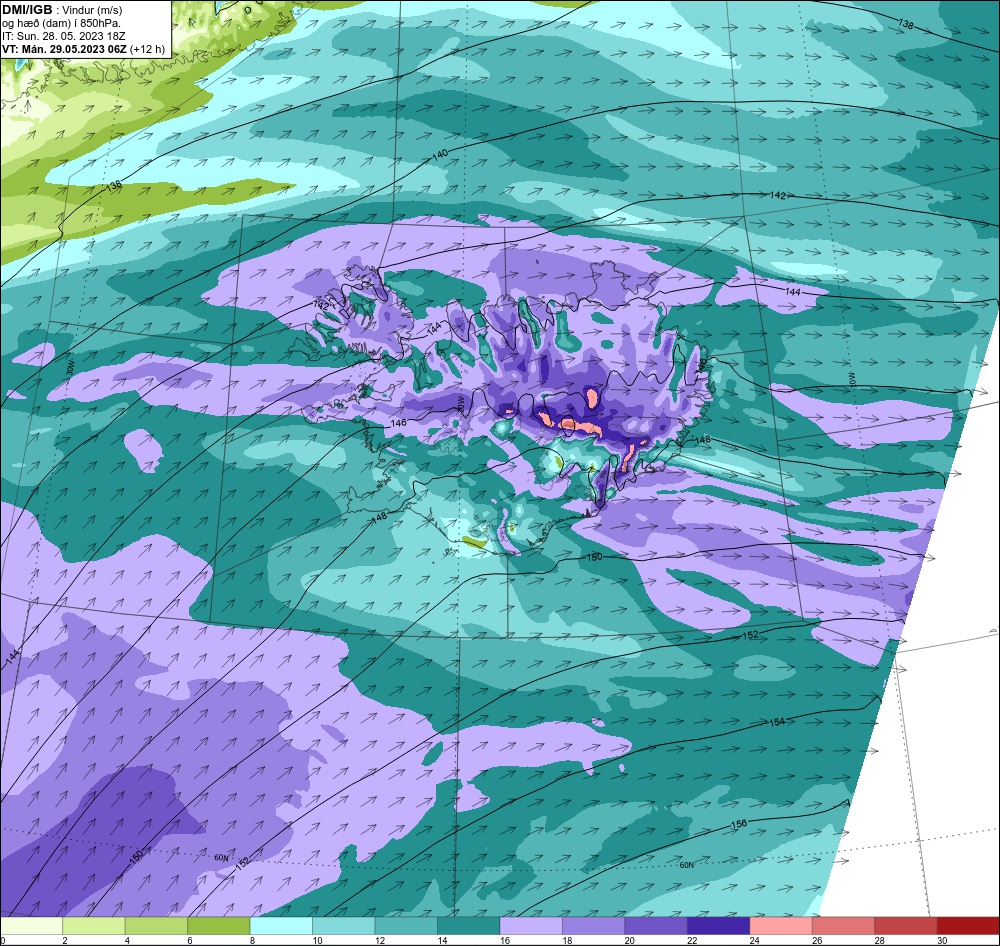The height and width of the screenshot is (946, 1000).
Task: Click the 'VT: Mán. 29.05.2023 06Z' valid time
Action: tap(64, 49)
